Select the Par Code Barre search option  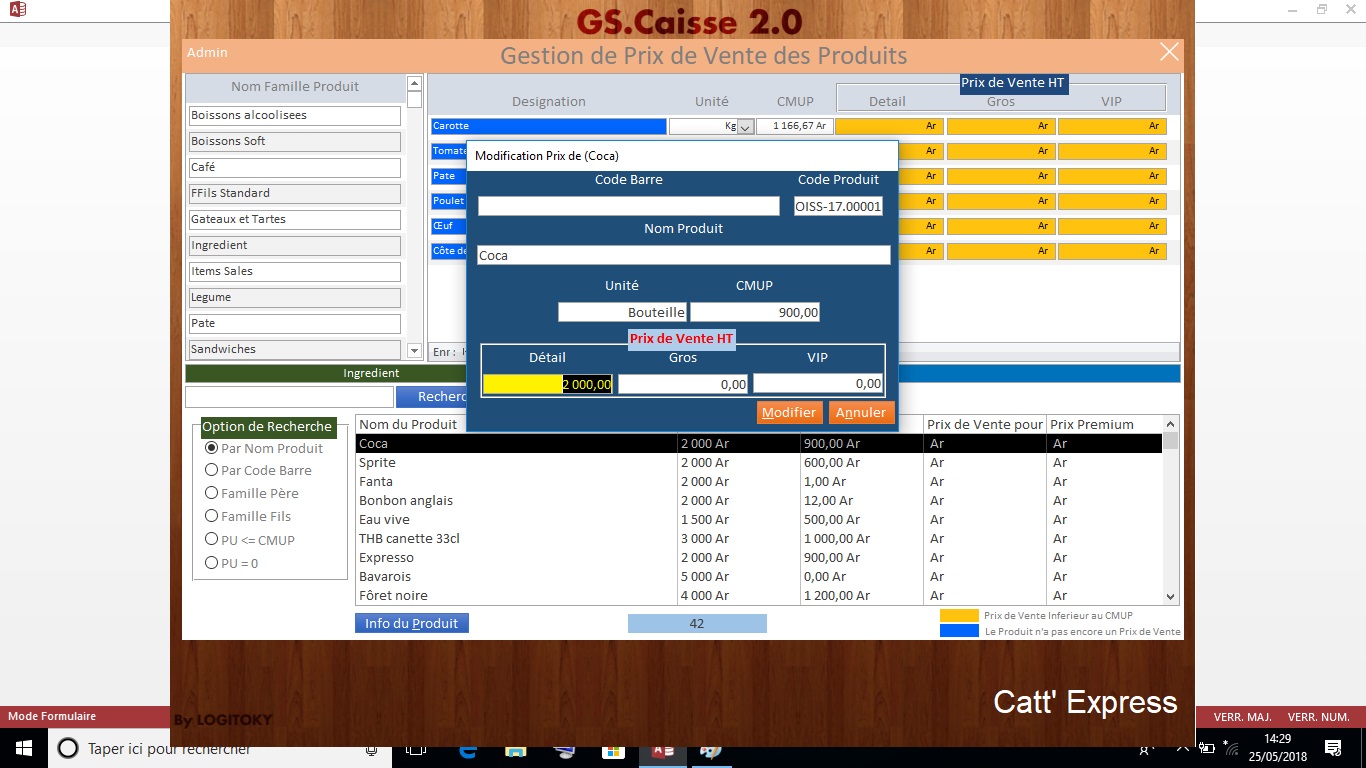tap(211, 470)
